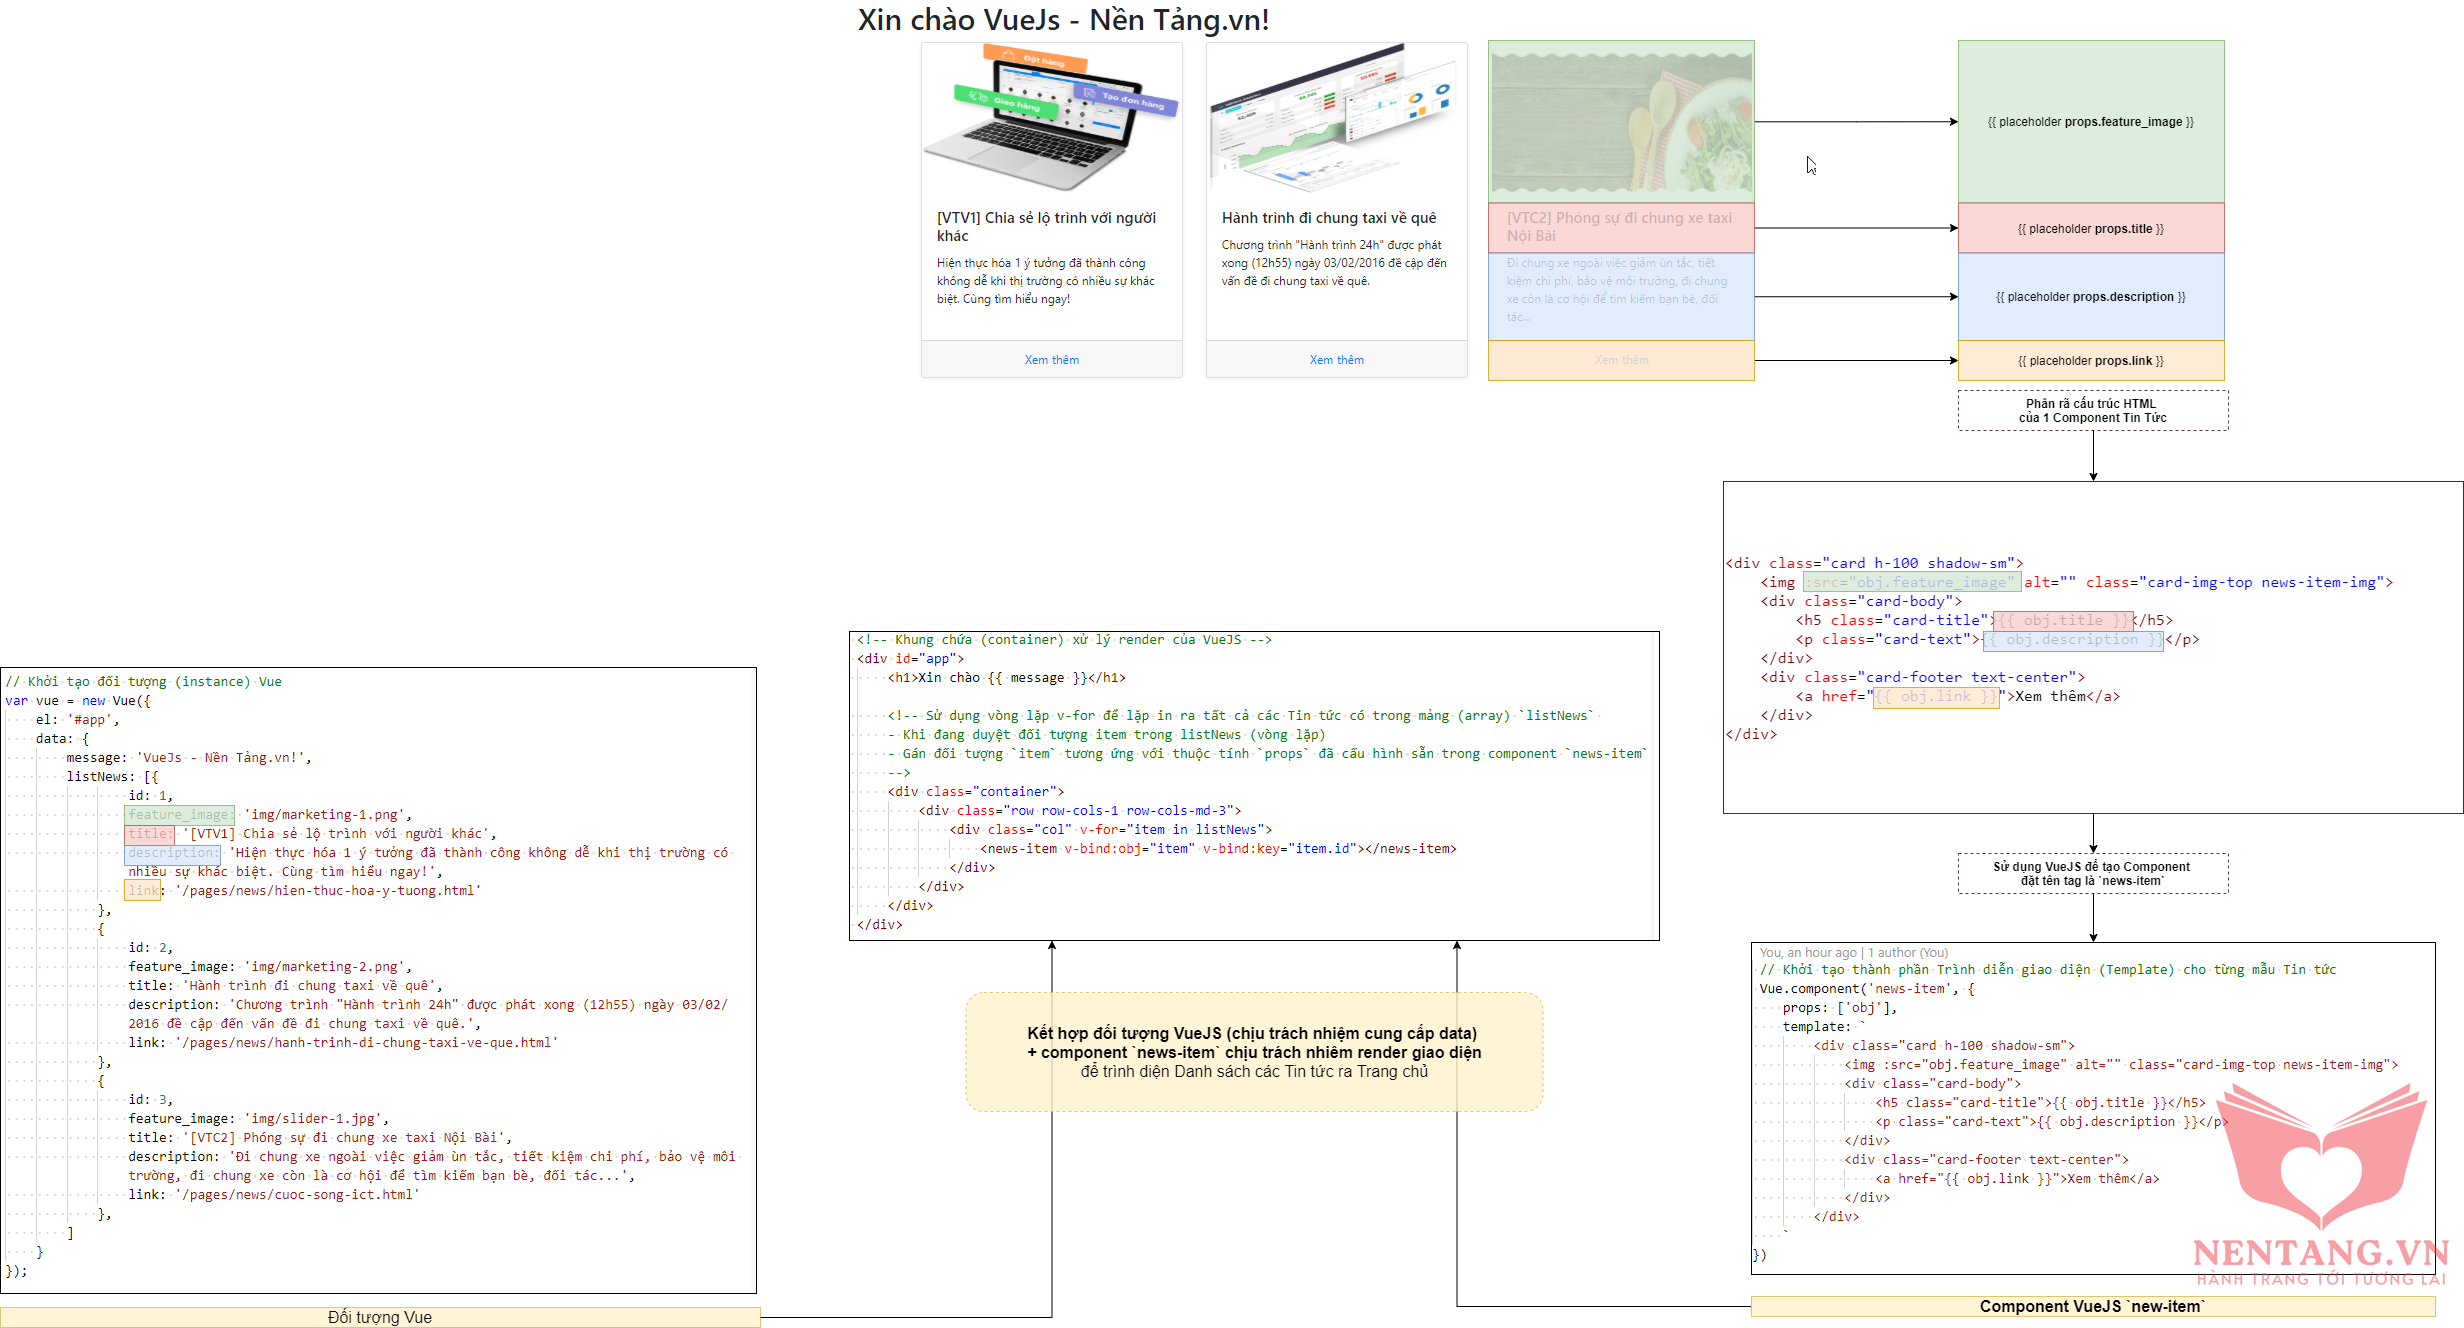Select the 'Phân rã cấu trúc HTML' dashed label
This screenshot has width=2464, height=1328.
point(2092,411)
